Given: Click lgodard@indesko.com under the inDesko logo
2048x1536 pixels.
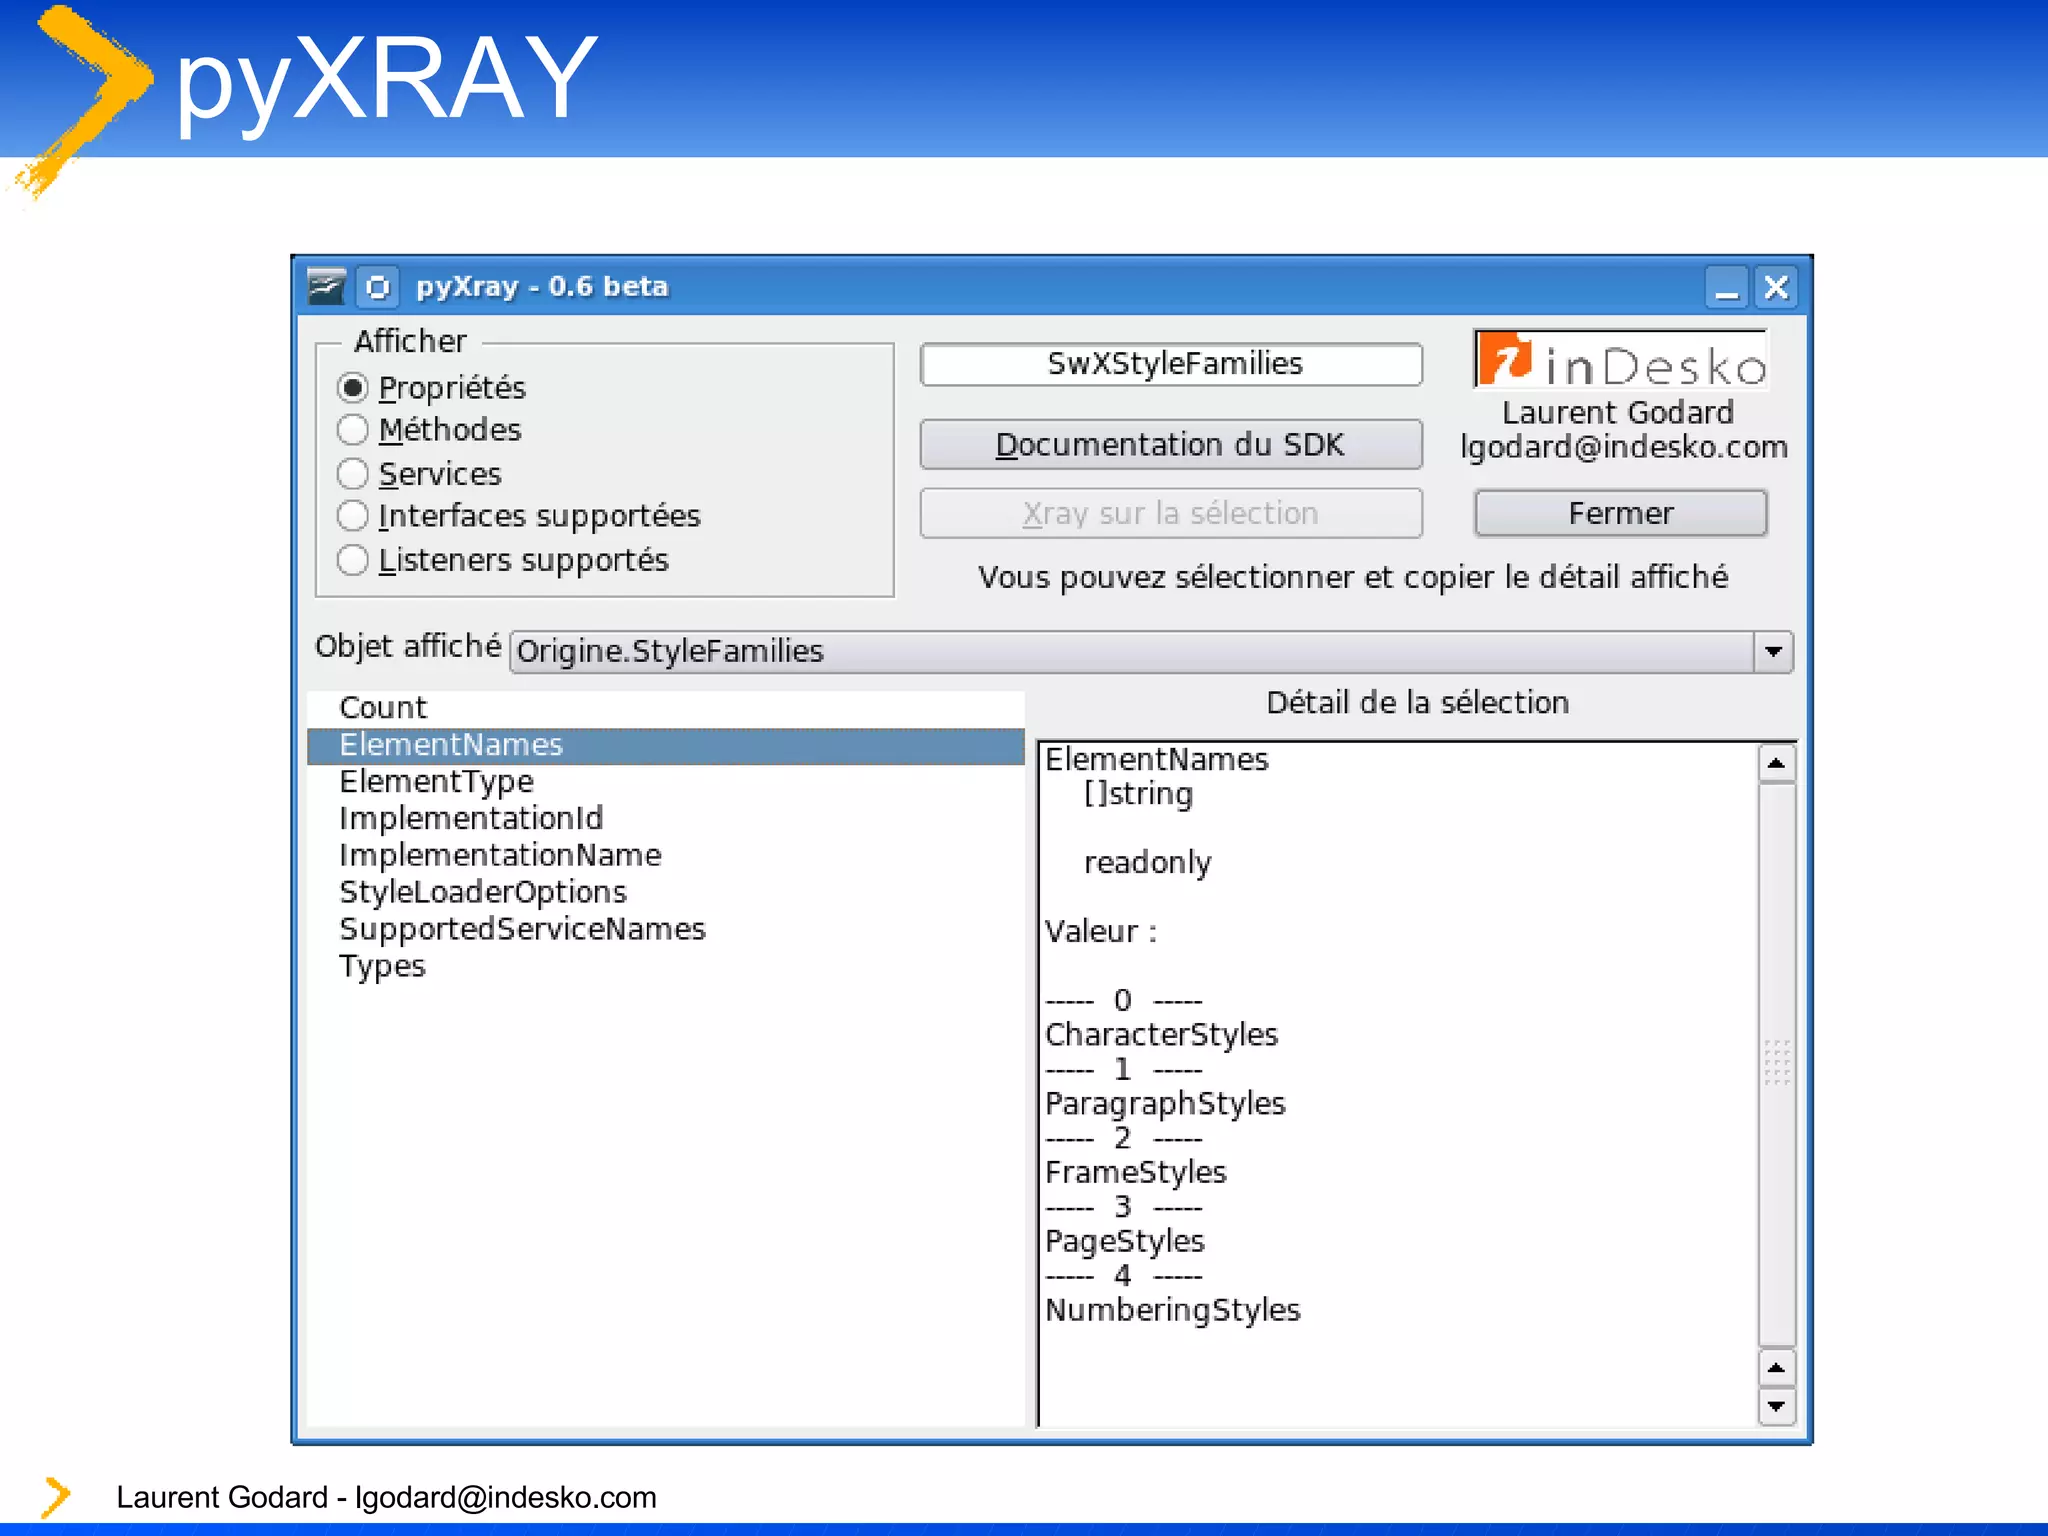Looking at the screenshot, I should [x=1624, y=447].
